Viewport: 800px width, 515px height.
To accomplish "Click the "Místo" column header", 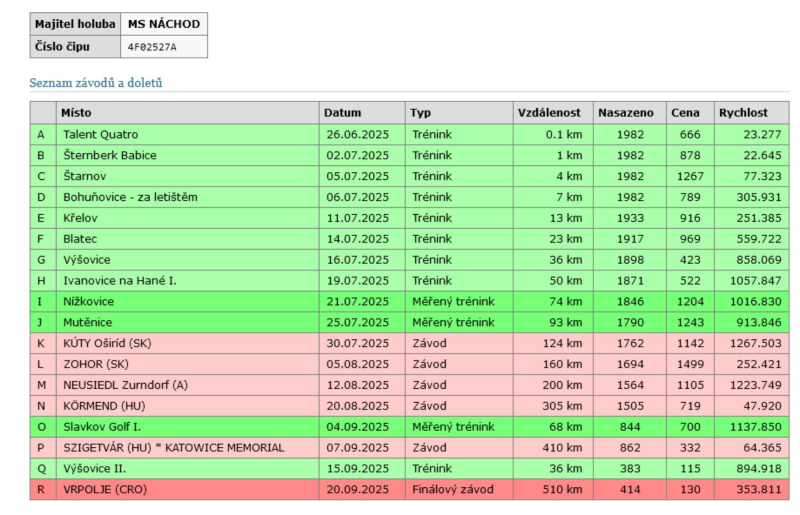I will point(76,113).
